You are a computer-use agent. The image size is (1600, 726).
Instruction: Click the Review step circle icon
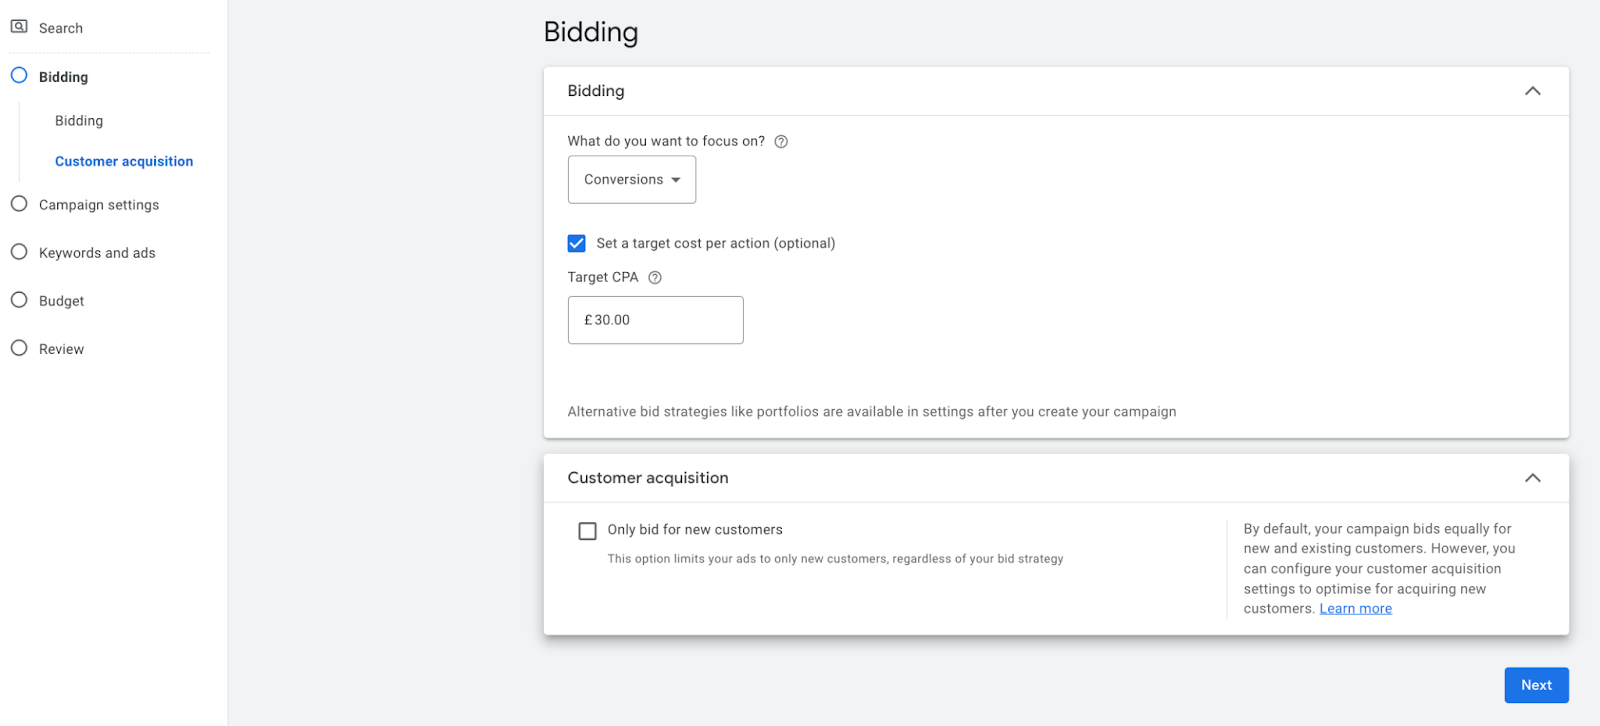19,348
